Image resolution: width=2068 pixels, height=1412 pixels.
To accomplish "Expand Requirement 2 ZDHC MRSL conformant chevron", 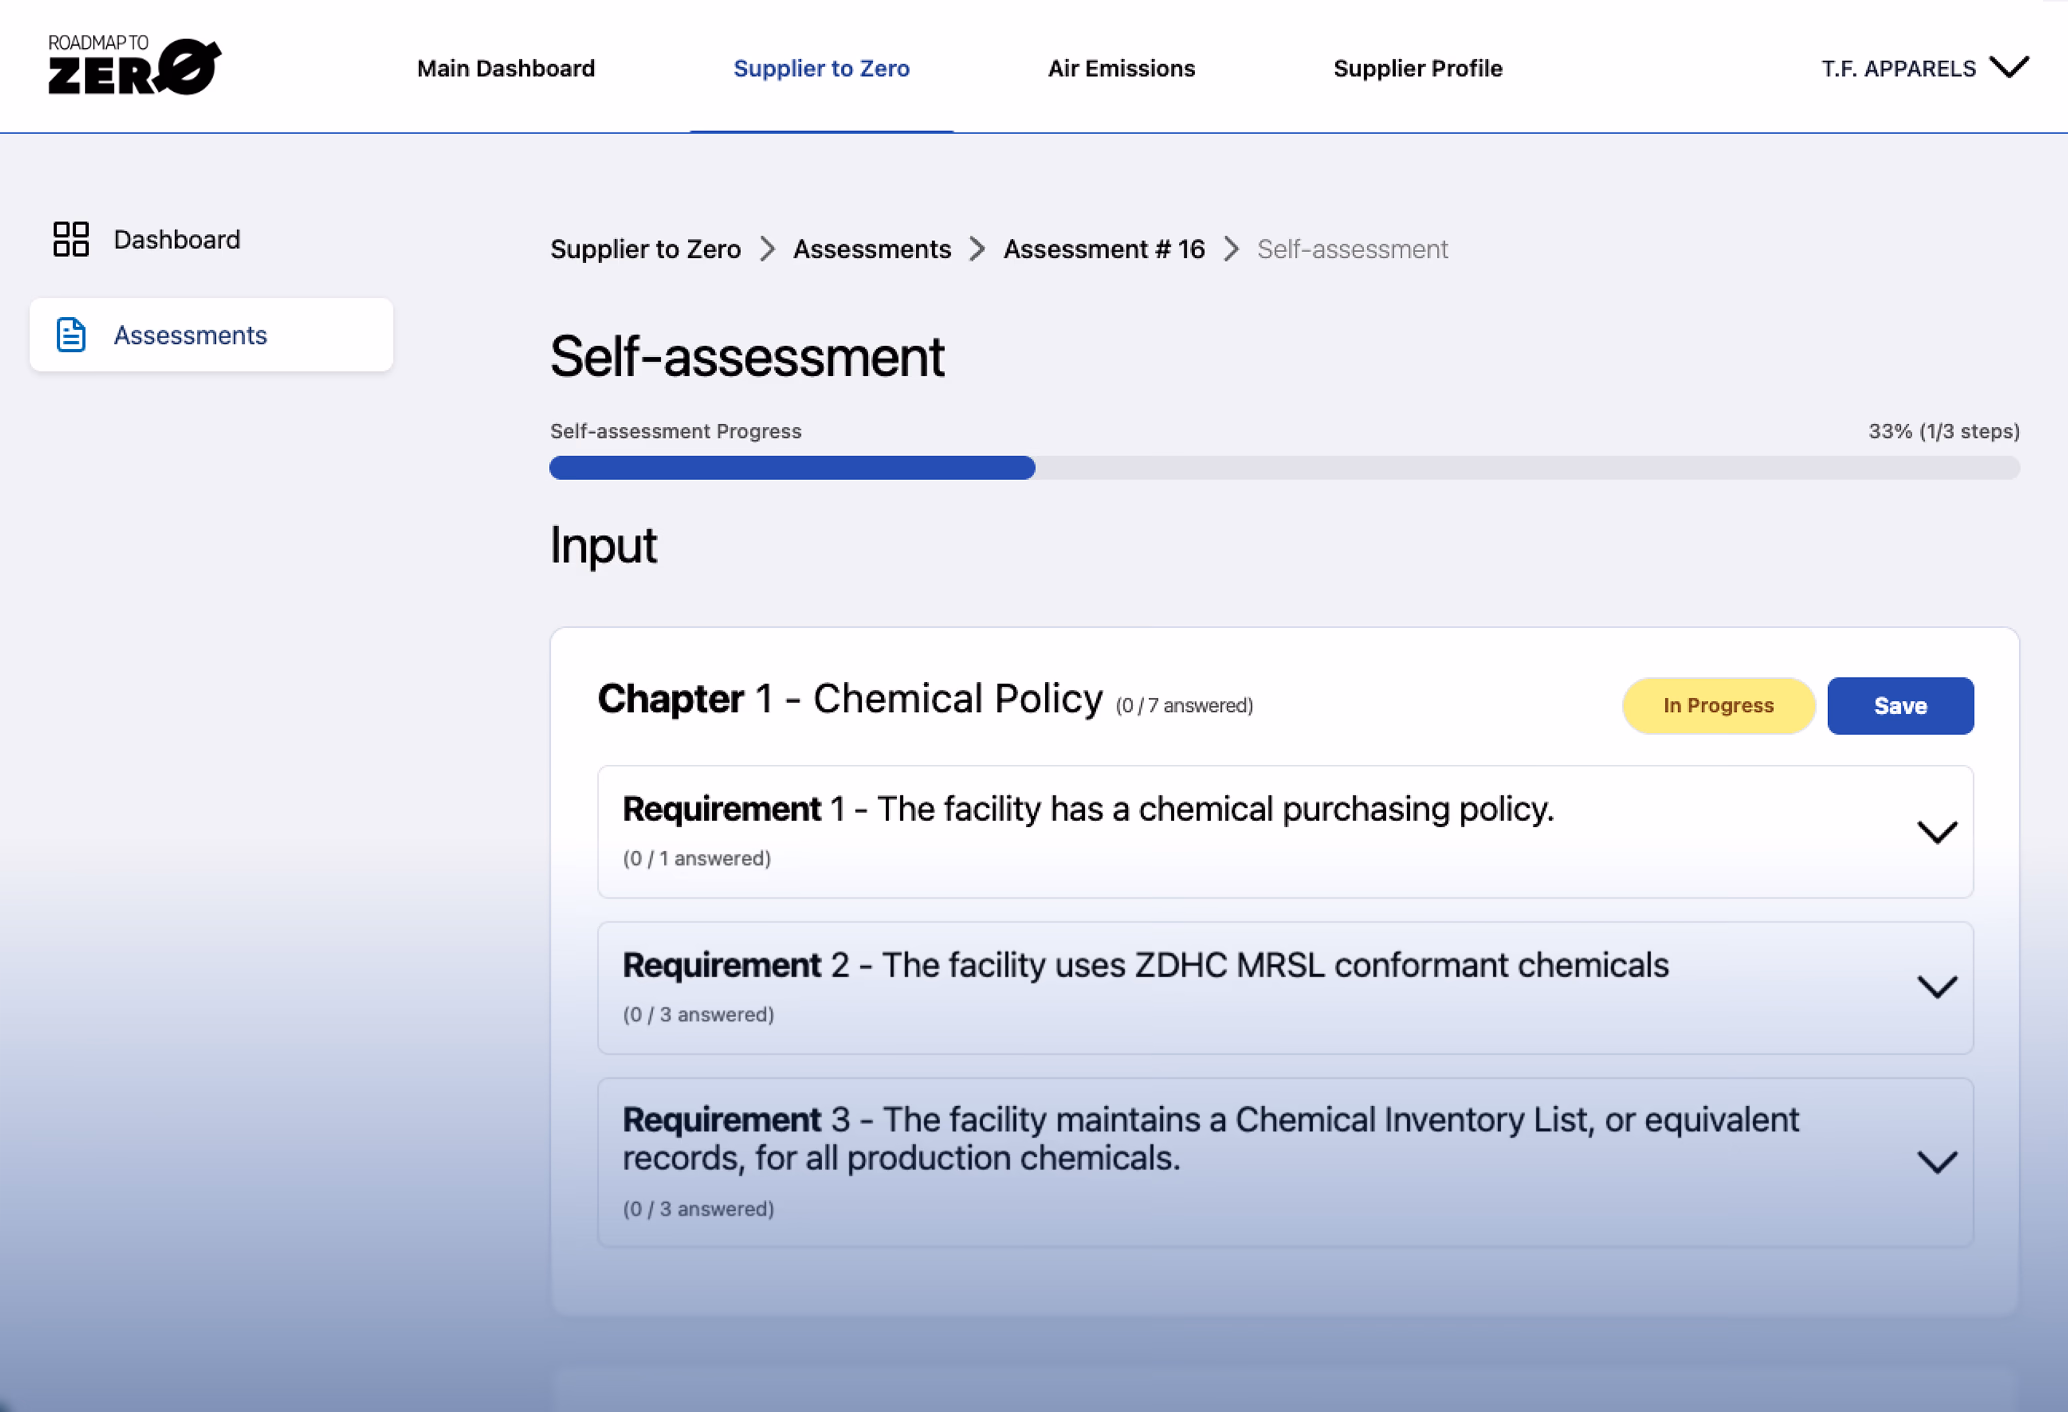I will click(1937, 987).
